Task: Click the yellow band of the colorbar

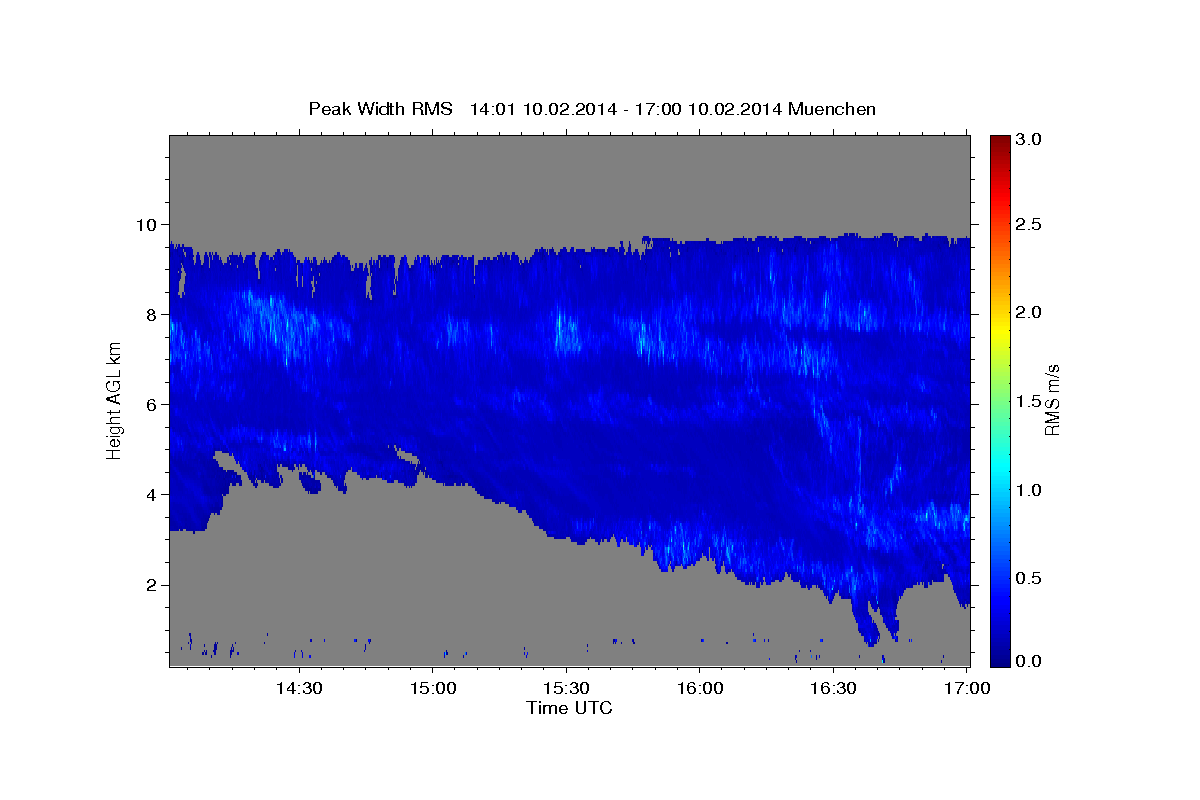Action: click(1000, 330)
